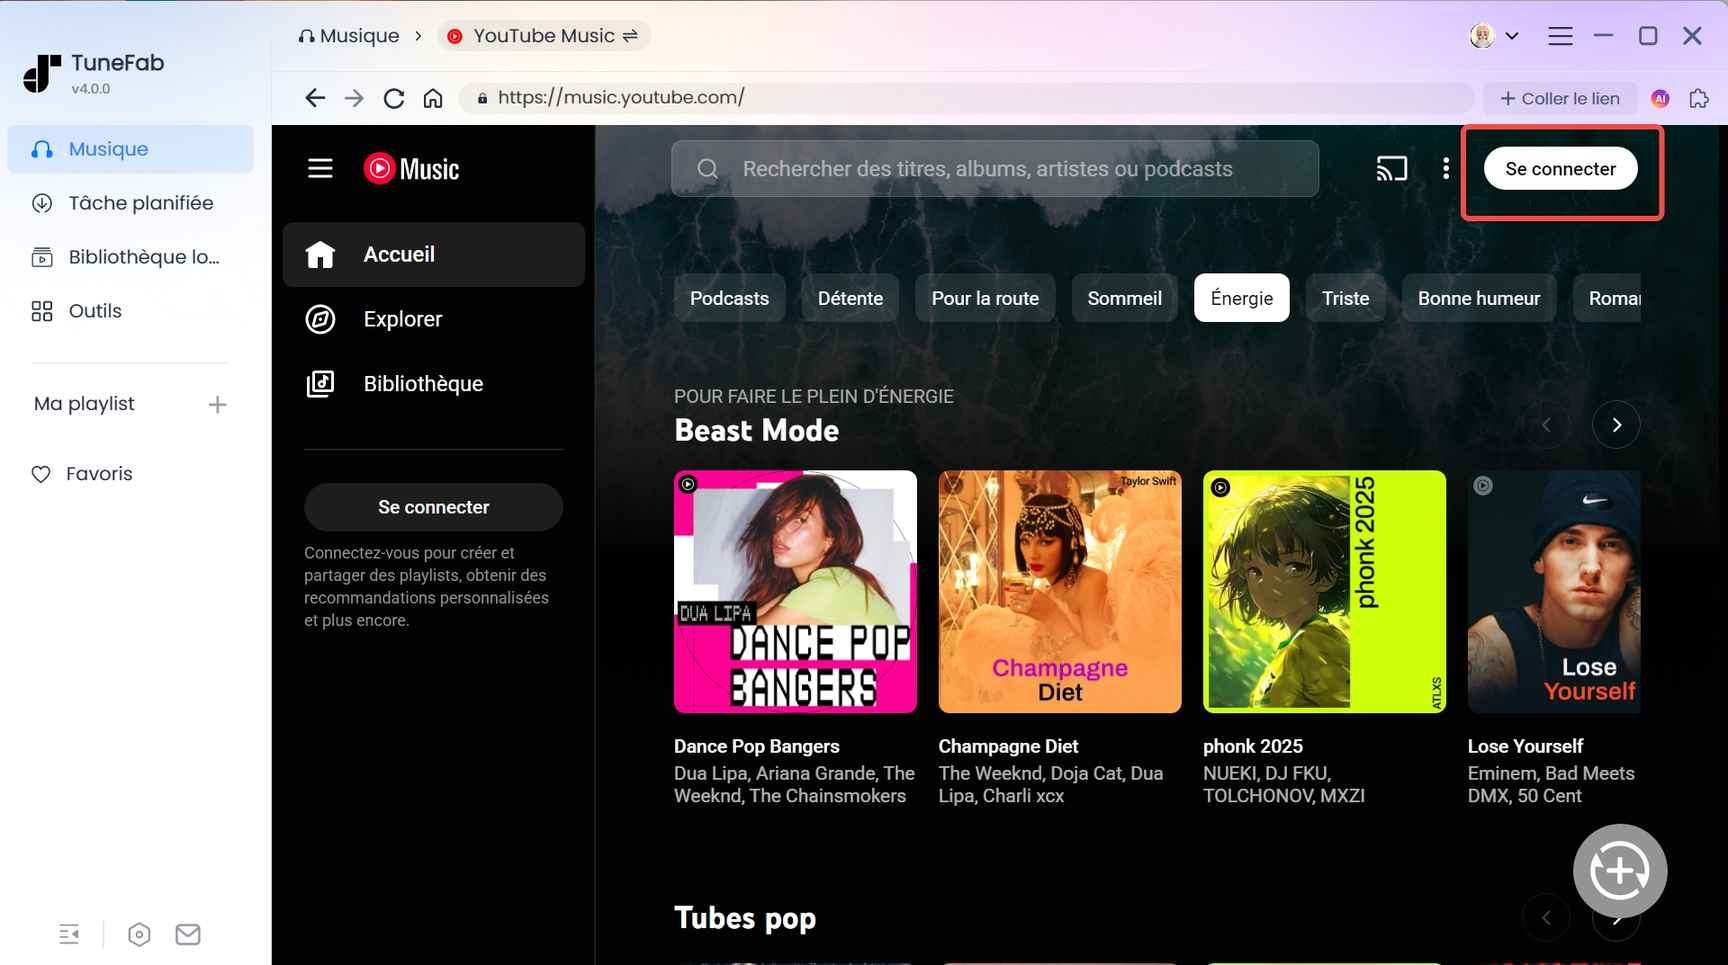Viewport: 1728px width, 965px height.
Task: Click the Cast icon next to search bar
Action: [1392, 168]
